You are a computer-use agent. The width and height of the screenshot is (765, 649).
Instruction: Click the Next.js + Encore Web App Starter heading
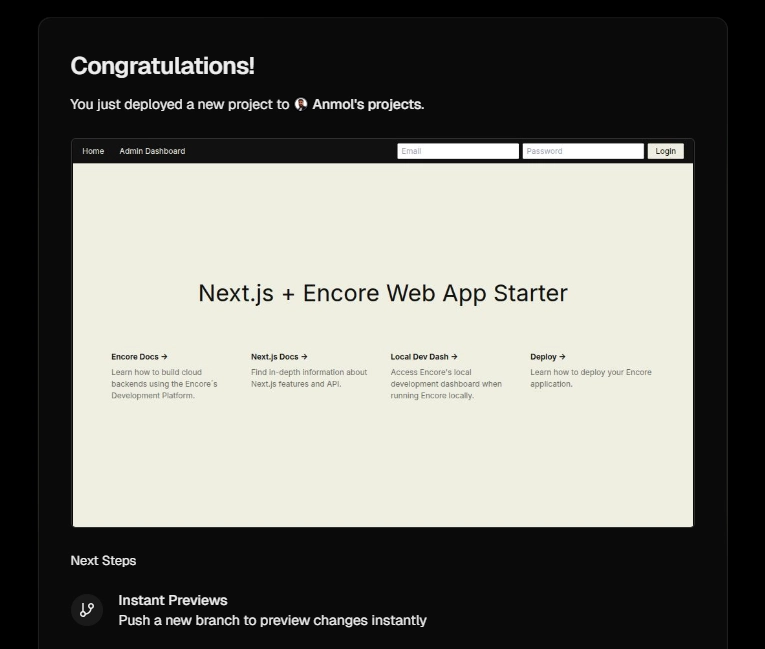pyautogui.click(x=383, y=293)
